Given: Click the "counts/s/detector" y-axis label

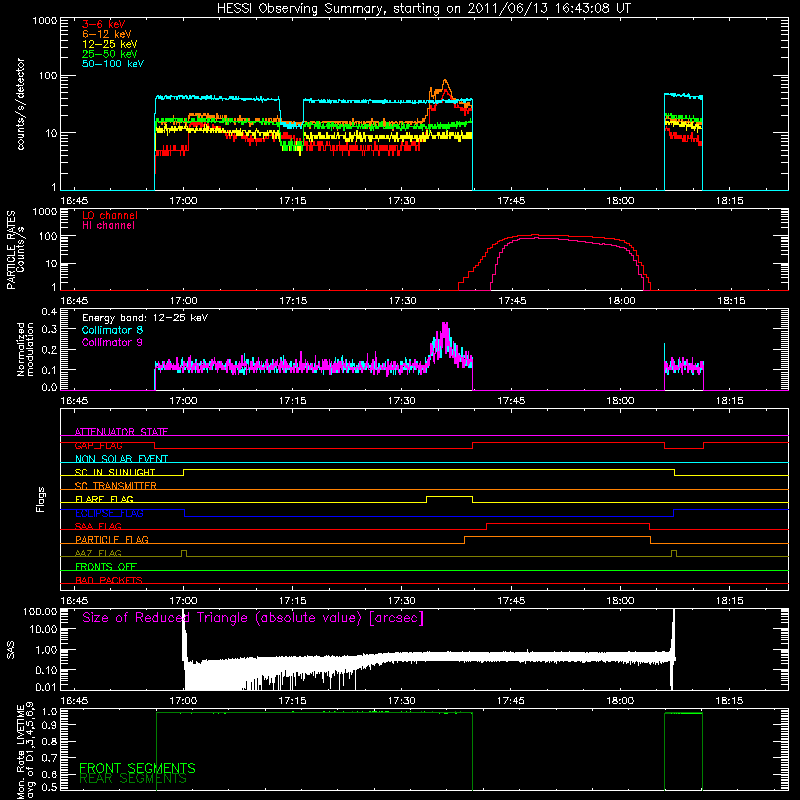Looking at the screenshot, I should (21, 104).
